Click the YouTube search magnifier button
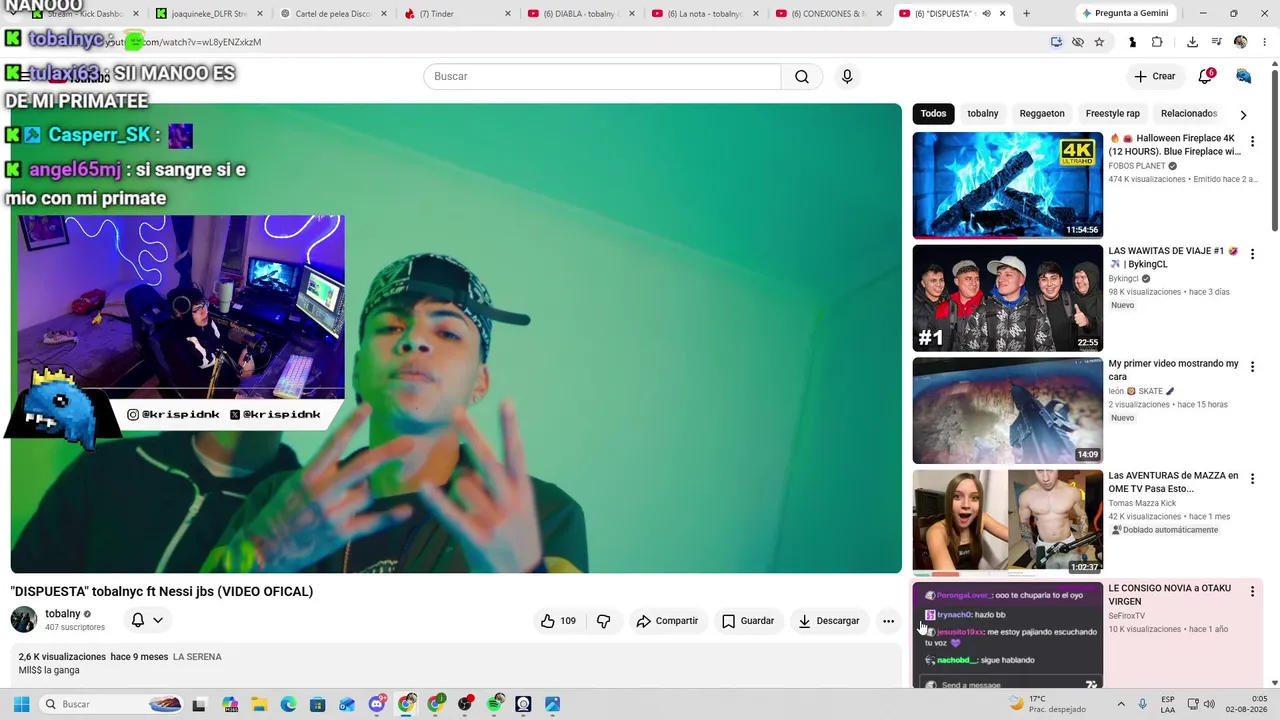The image size is (1280, 720). (x=802, y=77)
